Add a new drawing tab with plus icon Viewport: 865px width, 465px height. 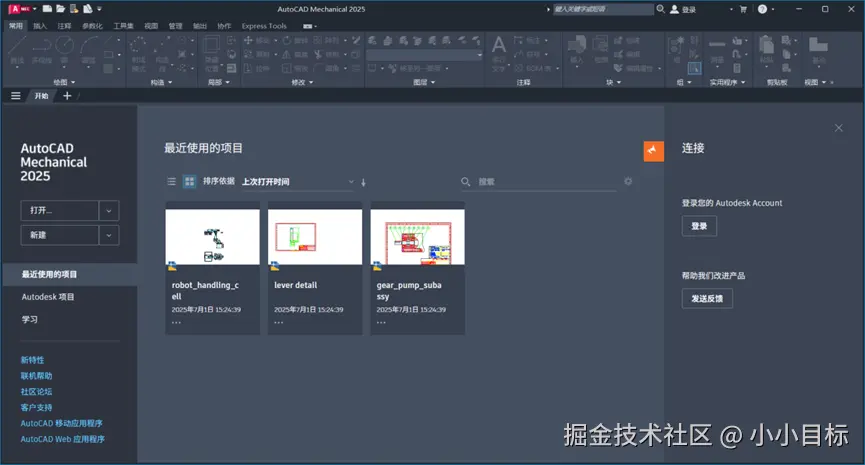click(67, 96)
